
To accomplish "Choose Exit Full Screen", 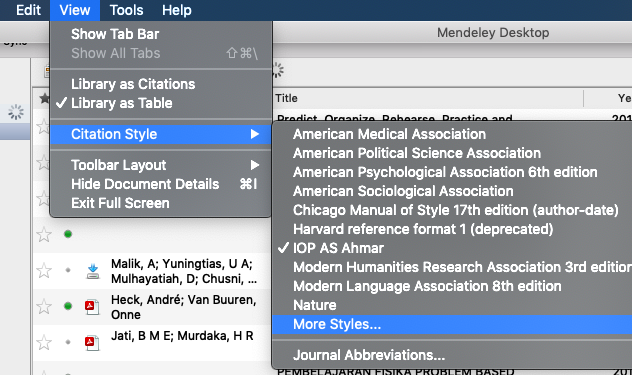I will point(160,203).
